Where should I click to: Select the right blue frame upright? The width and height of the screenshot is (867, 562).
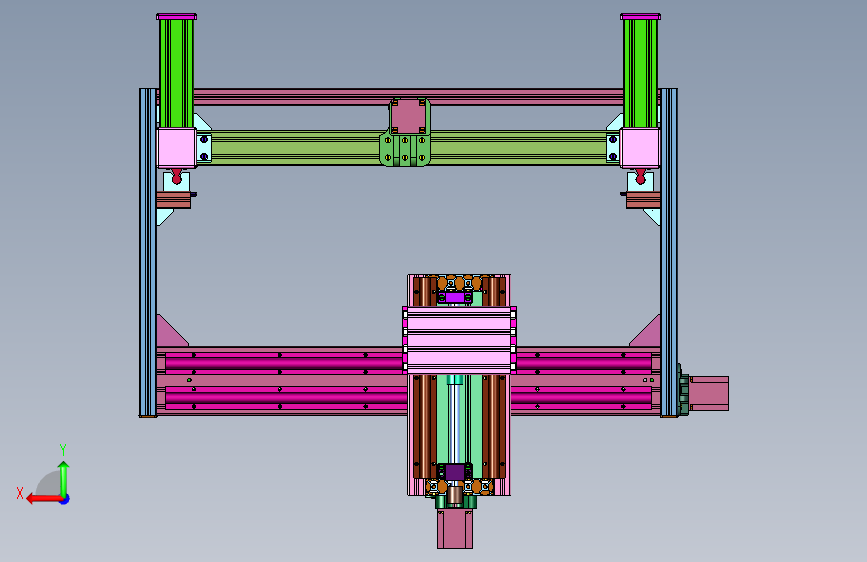coord(668,252)
